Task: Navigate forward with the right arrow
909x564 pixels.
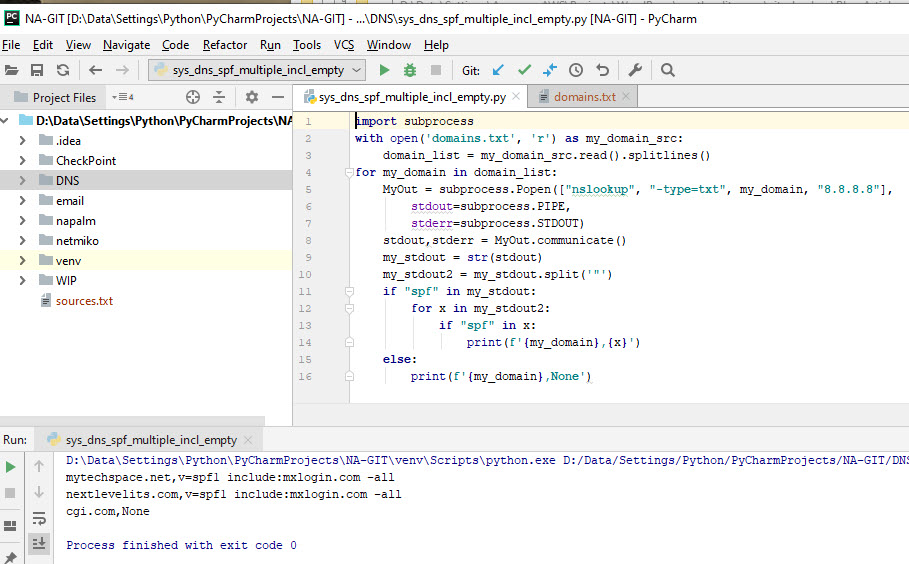Action: tap(122, 70)
